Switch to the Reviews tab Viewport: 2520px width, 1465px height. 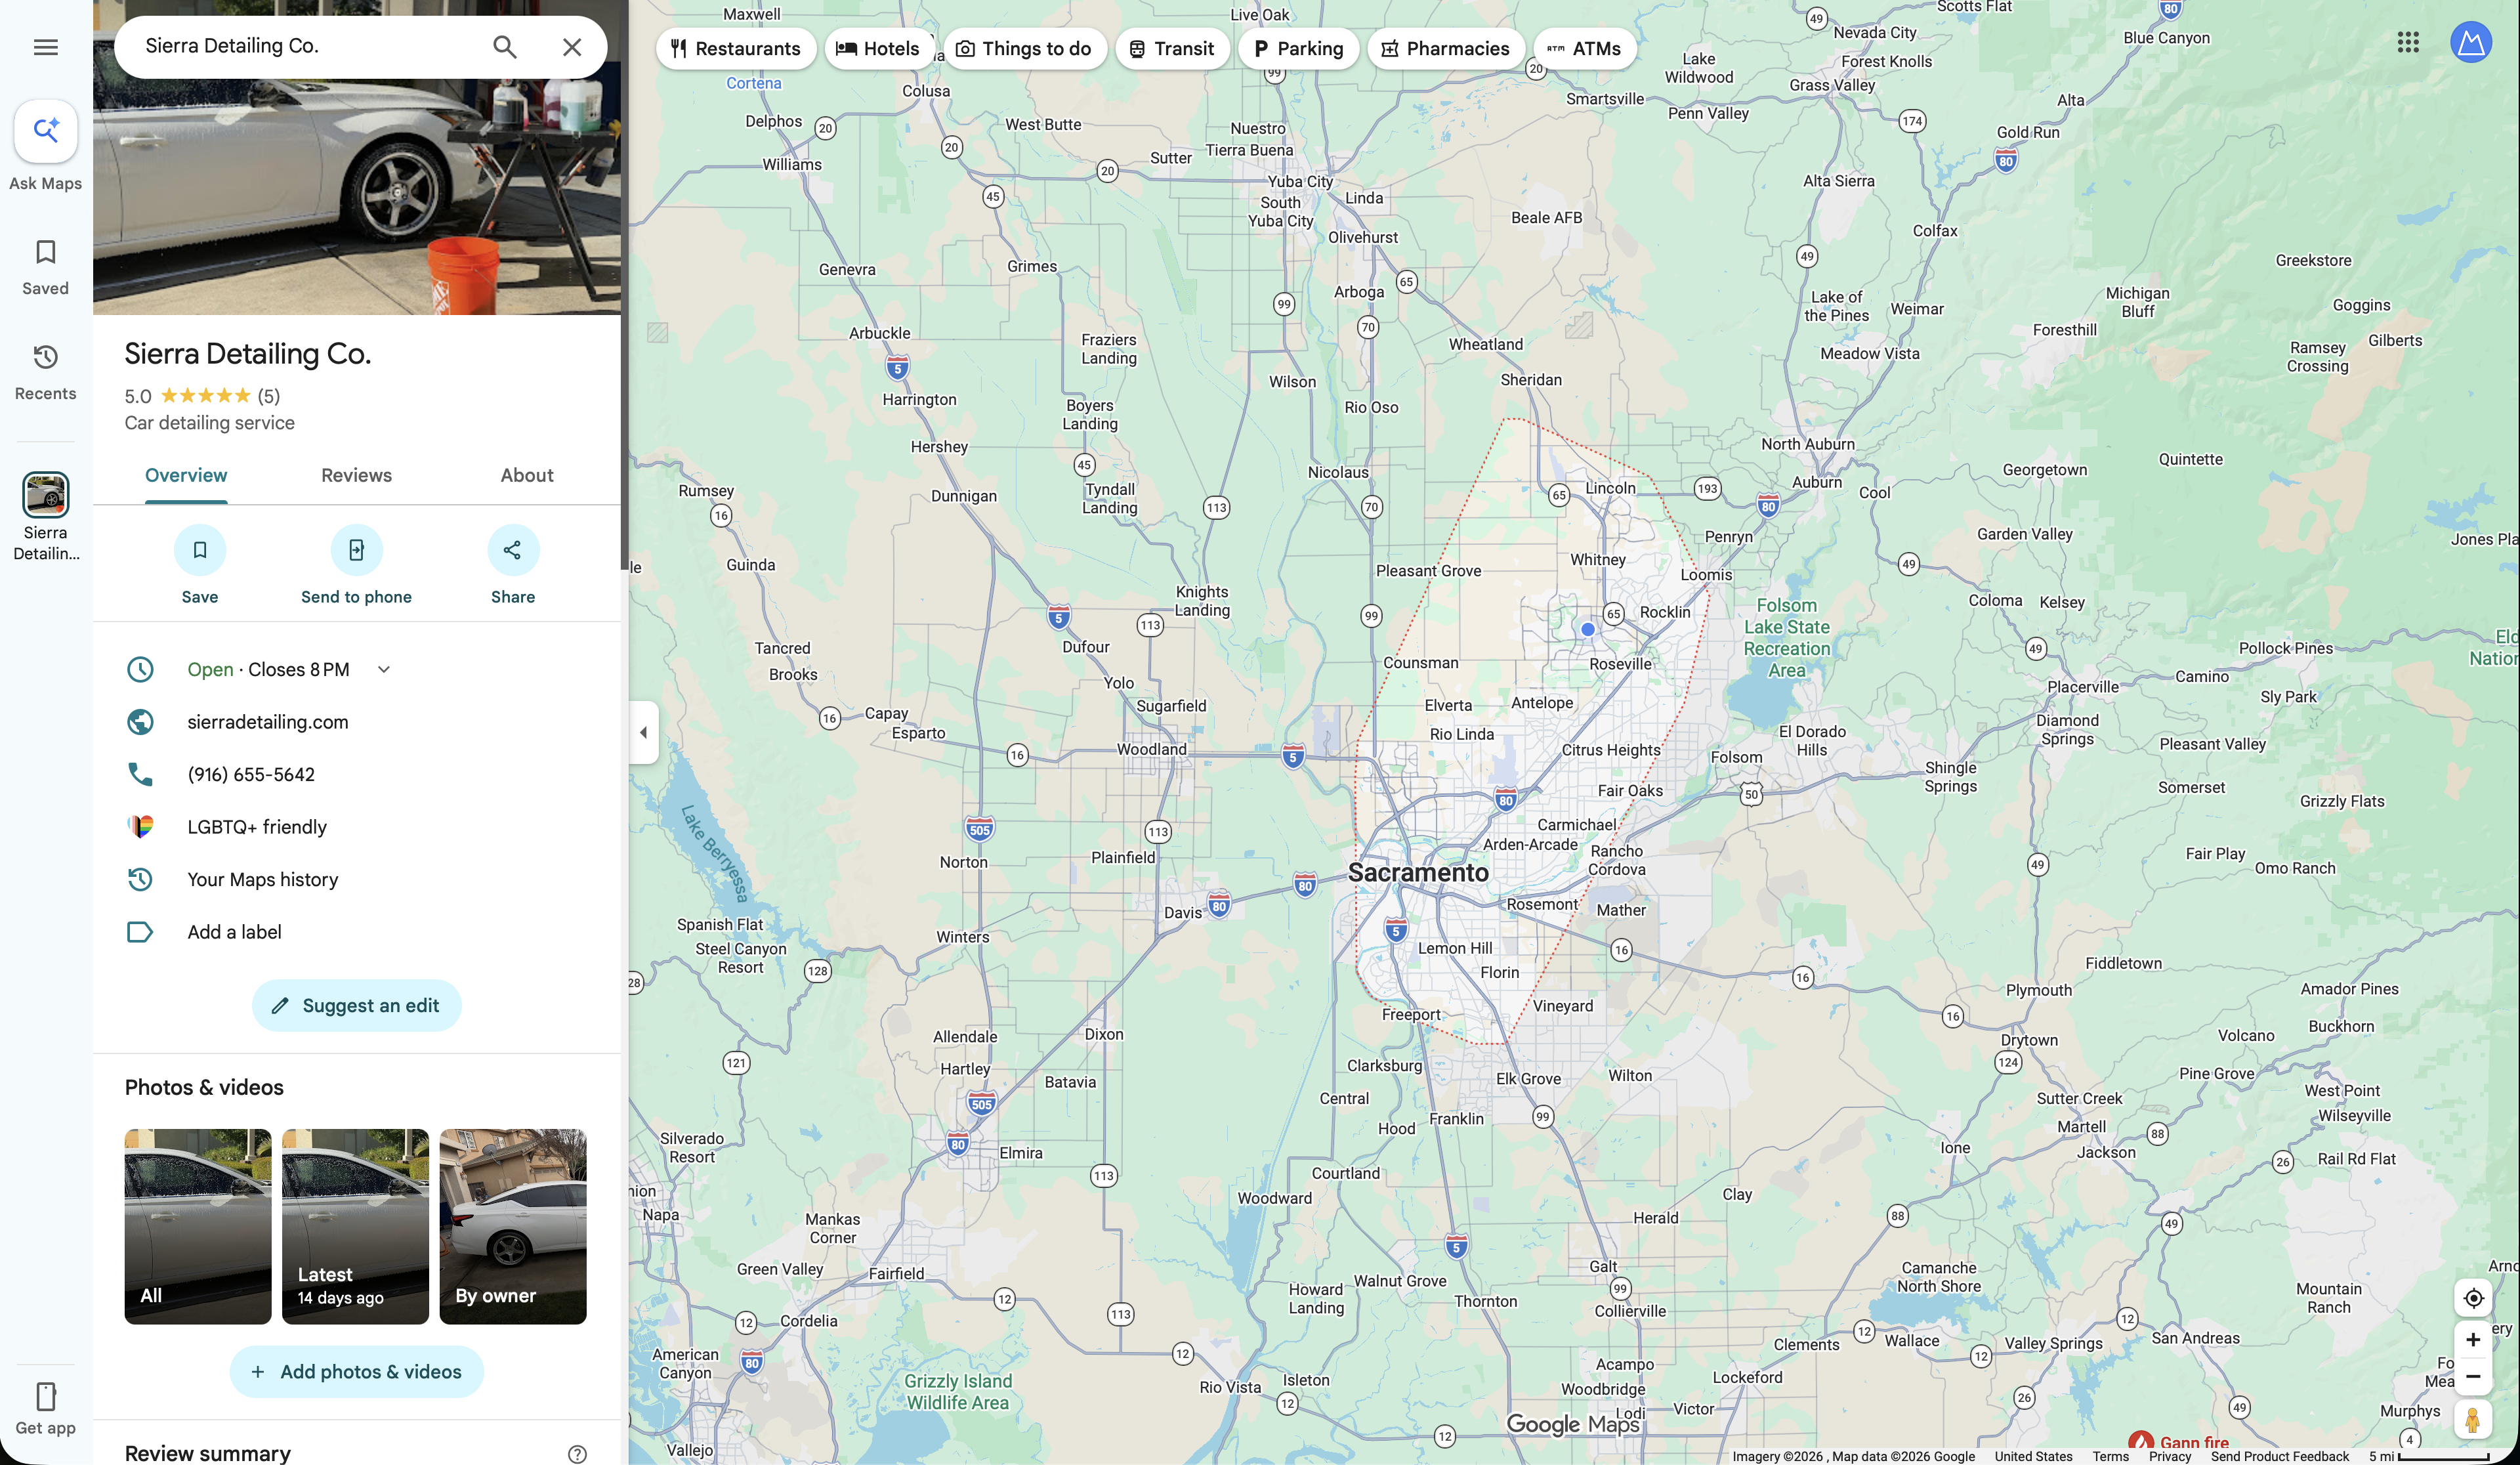point(356,476)
